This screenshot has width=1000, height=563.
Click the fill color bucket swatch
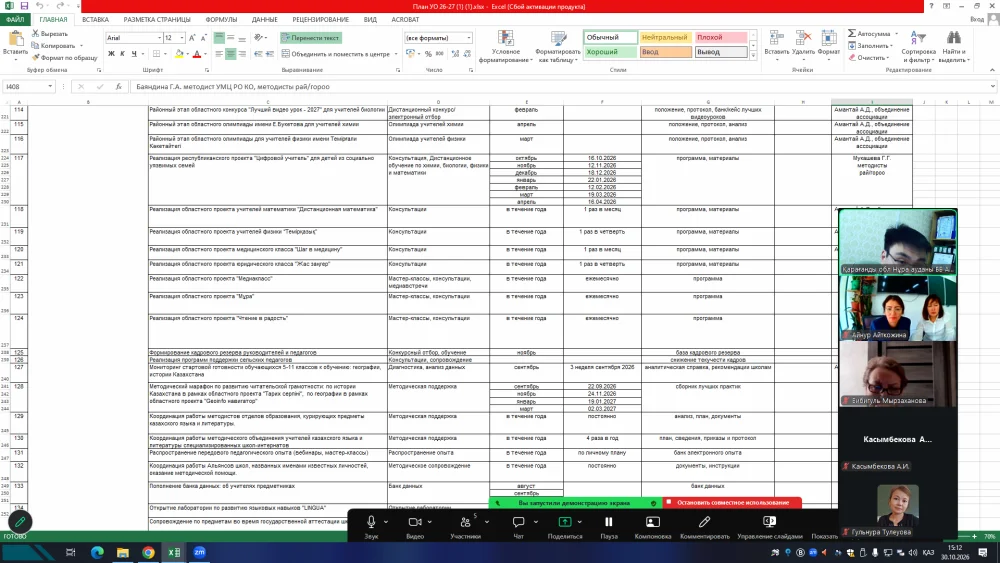pyautogui.click(x=179, y=54)
